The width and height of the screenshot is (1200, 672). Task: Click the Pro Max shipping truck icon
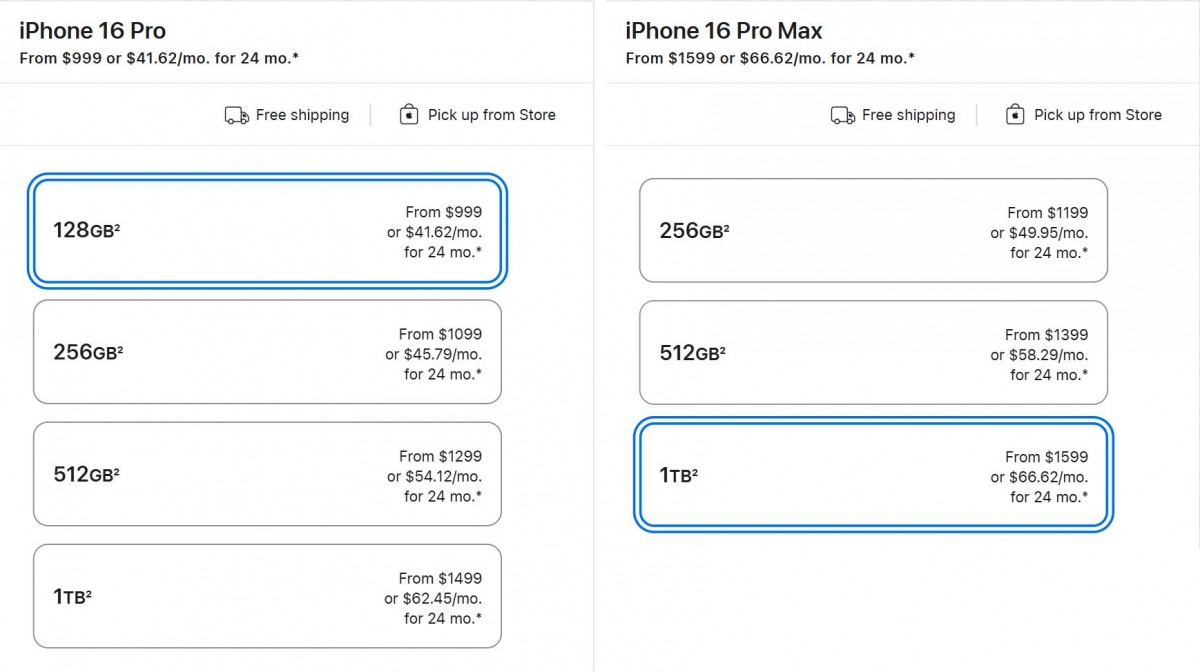pos(842,116)
